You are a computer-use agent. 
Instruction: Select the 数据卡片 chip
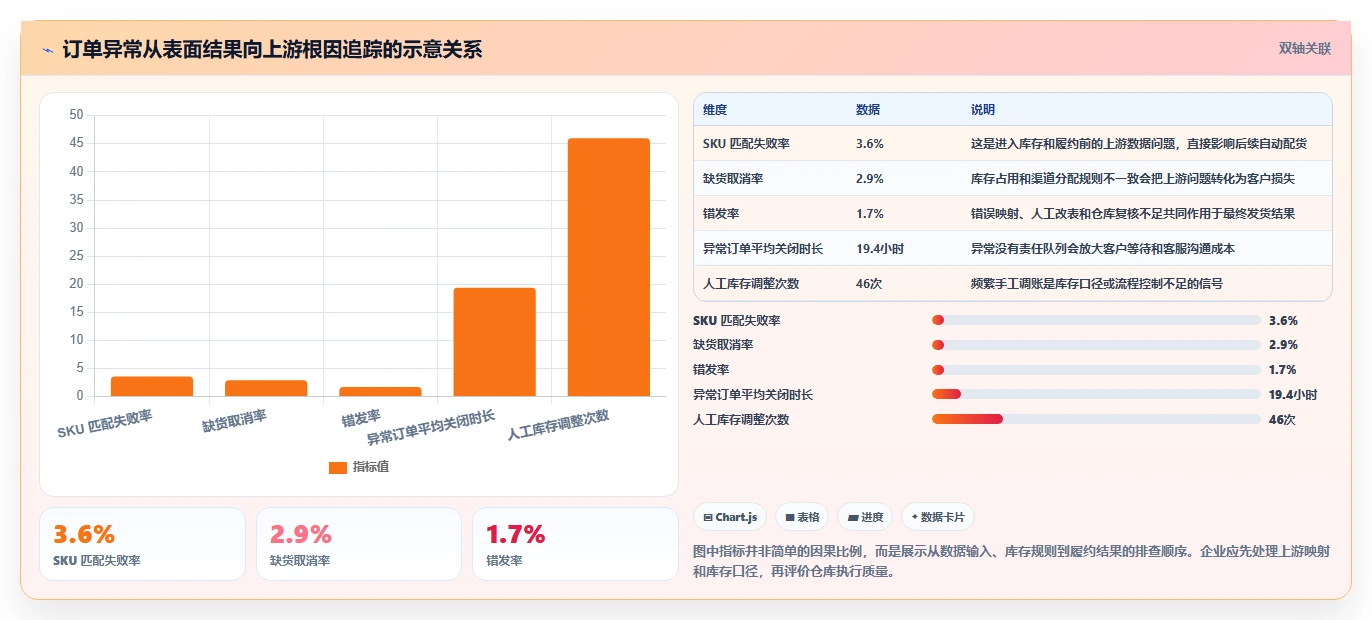938,517
